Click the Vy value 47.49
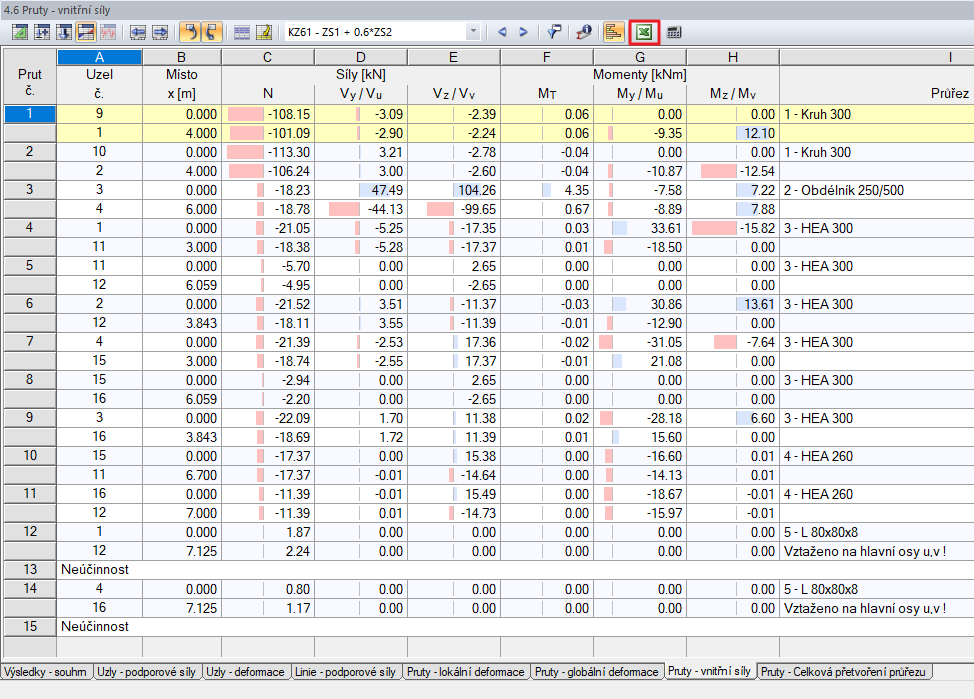The height and width of the screenshot is (699, 974). [386, 190]
